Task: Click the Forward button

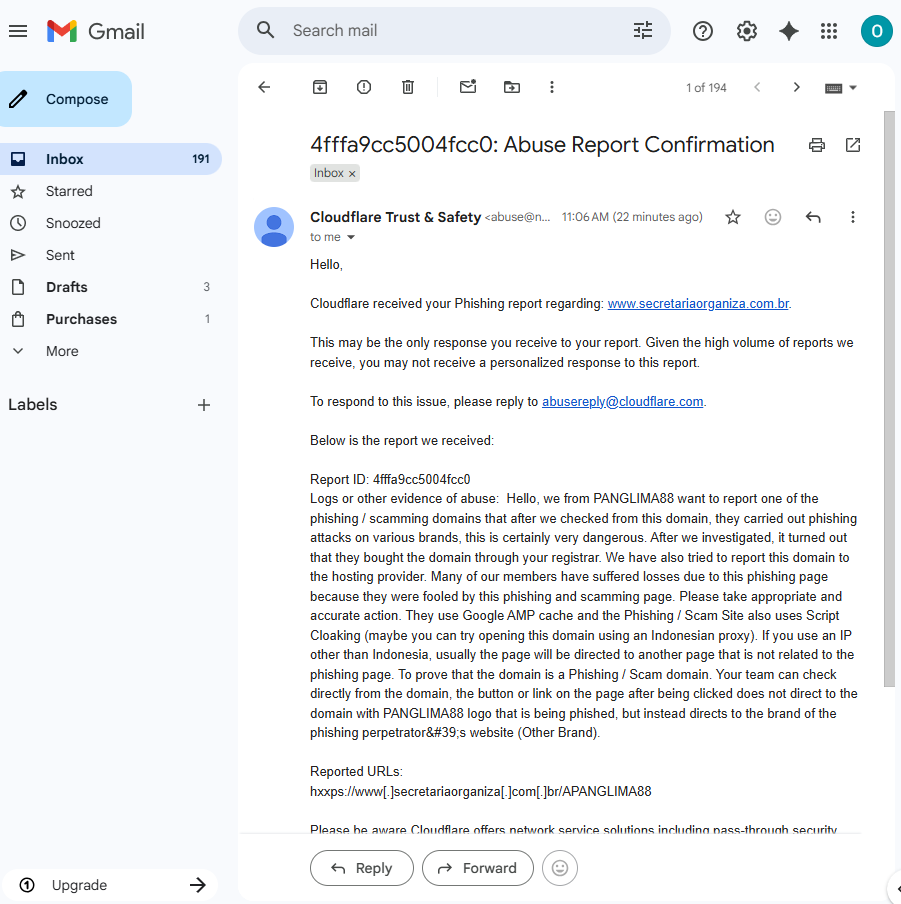Action: coord(478,868)
